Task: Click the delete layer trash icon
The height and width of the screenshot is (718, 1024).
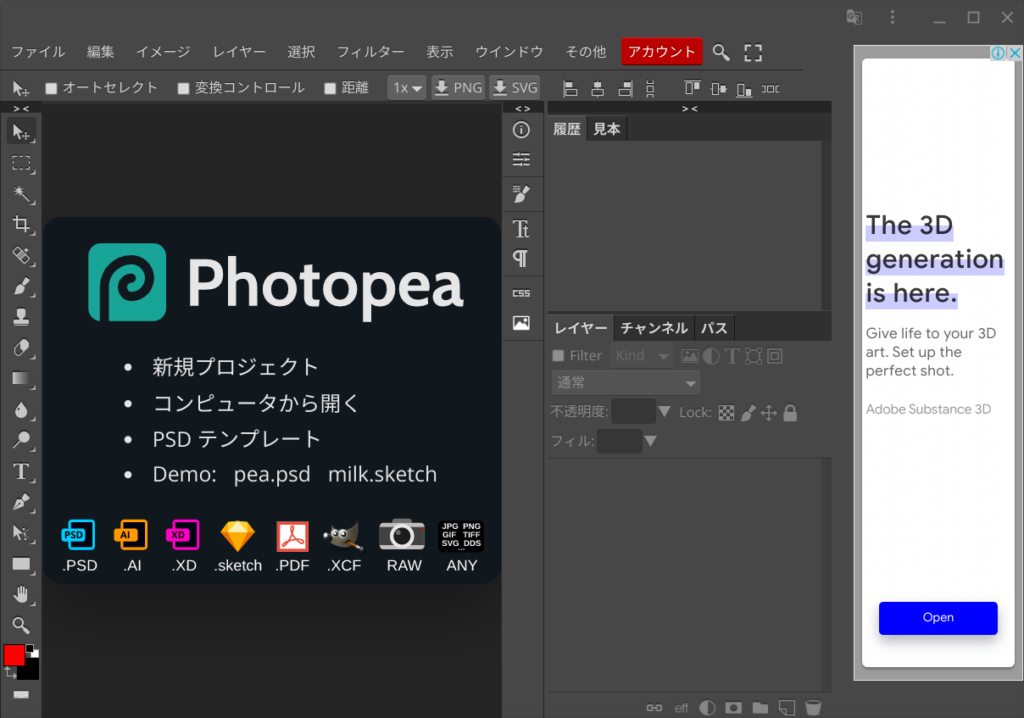Action: click(813, 708)
